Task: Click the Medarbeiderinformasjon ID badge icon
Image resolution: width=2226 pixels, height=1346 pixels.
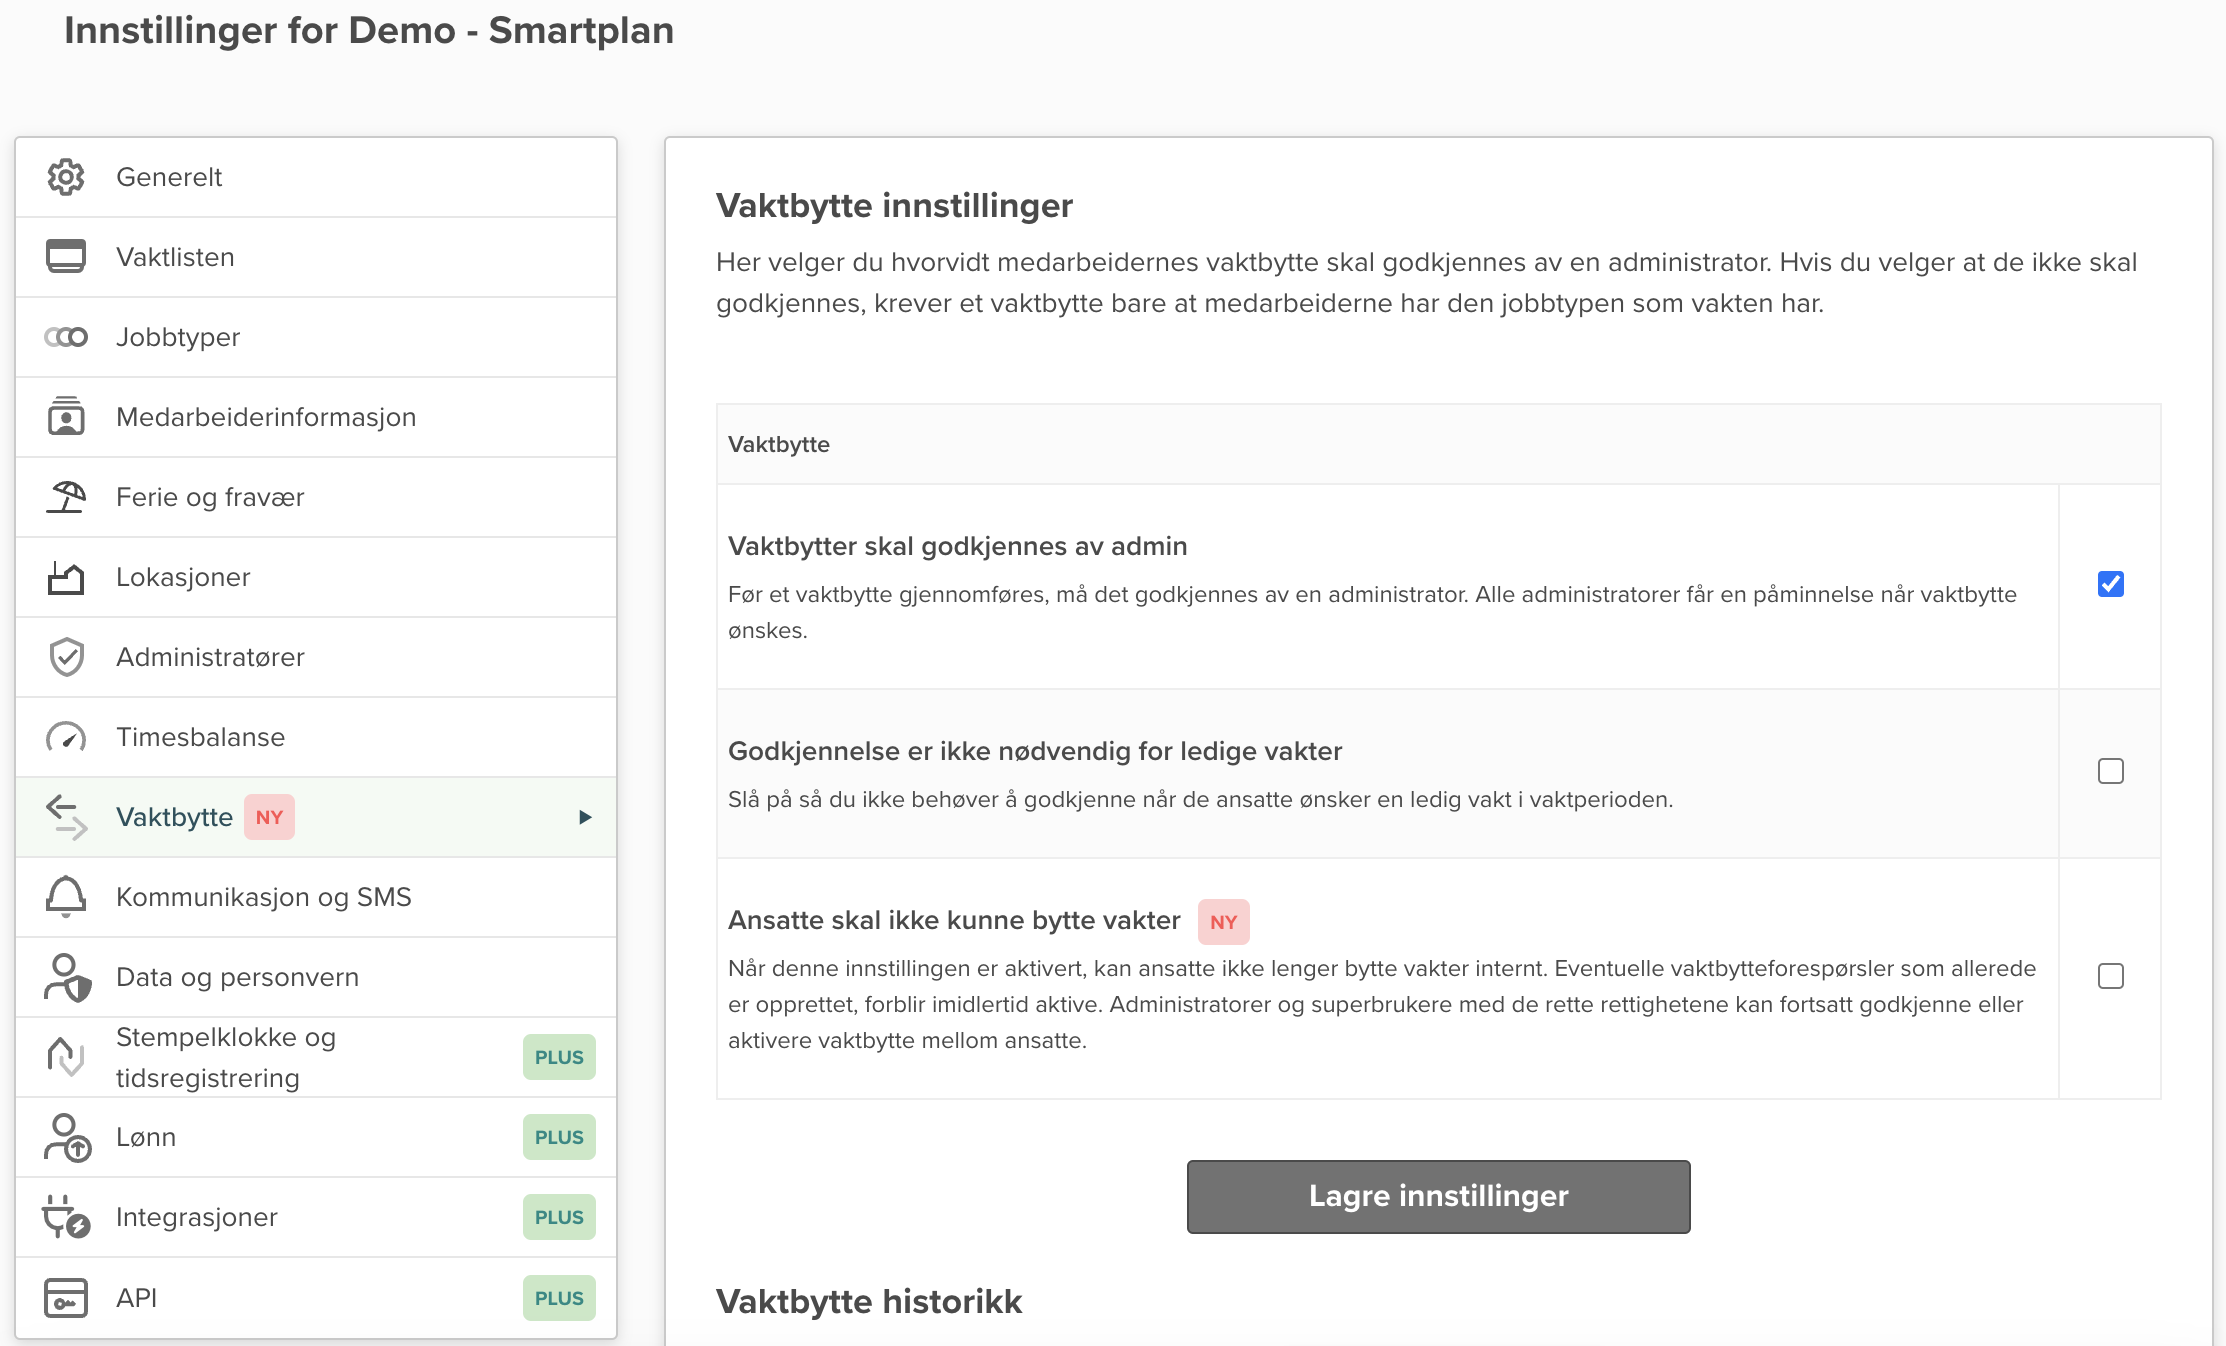Action: pos(66,417)
